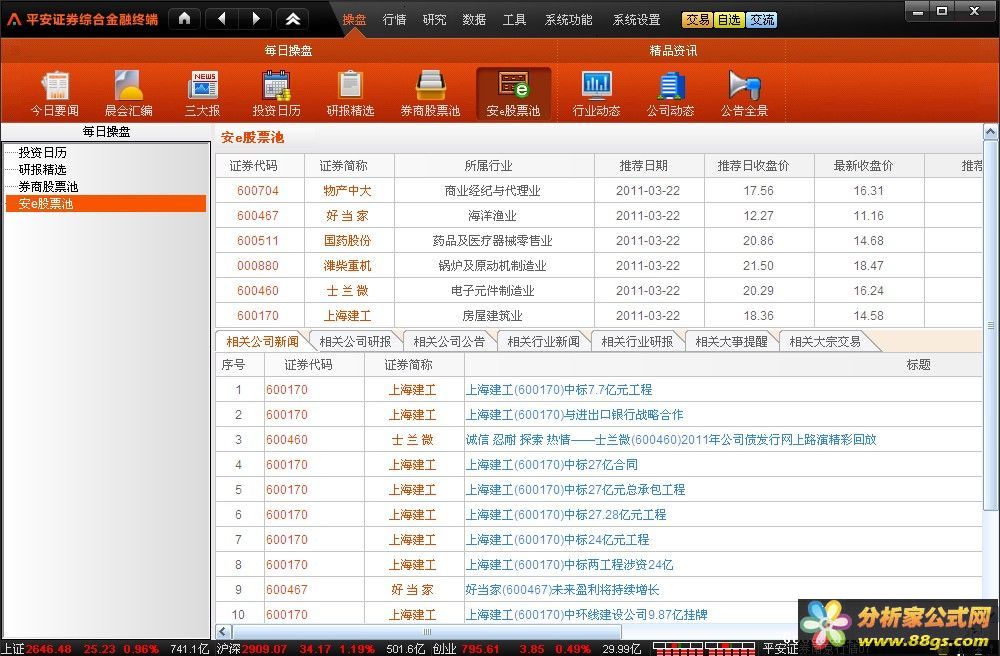Click the 交易 button

click(x=697, y=20)
